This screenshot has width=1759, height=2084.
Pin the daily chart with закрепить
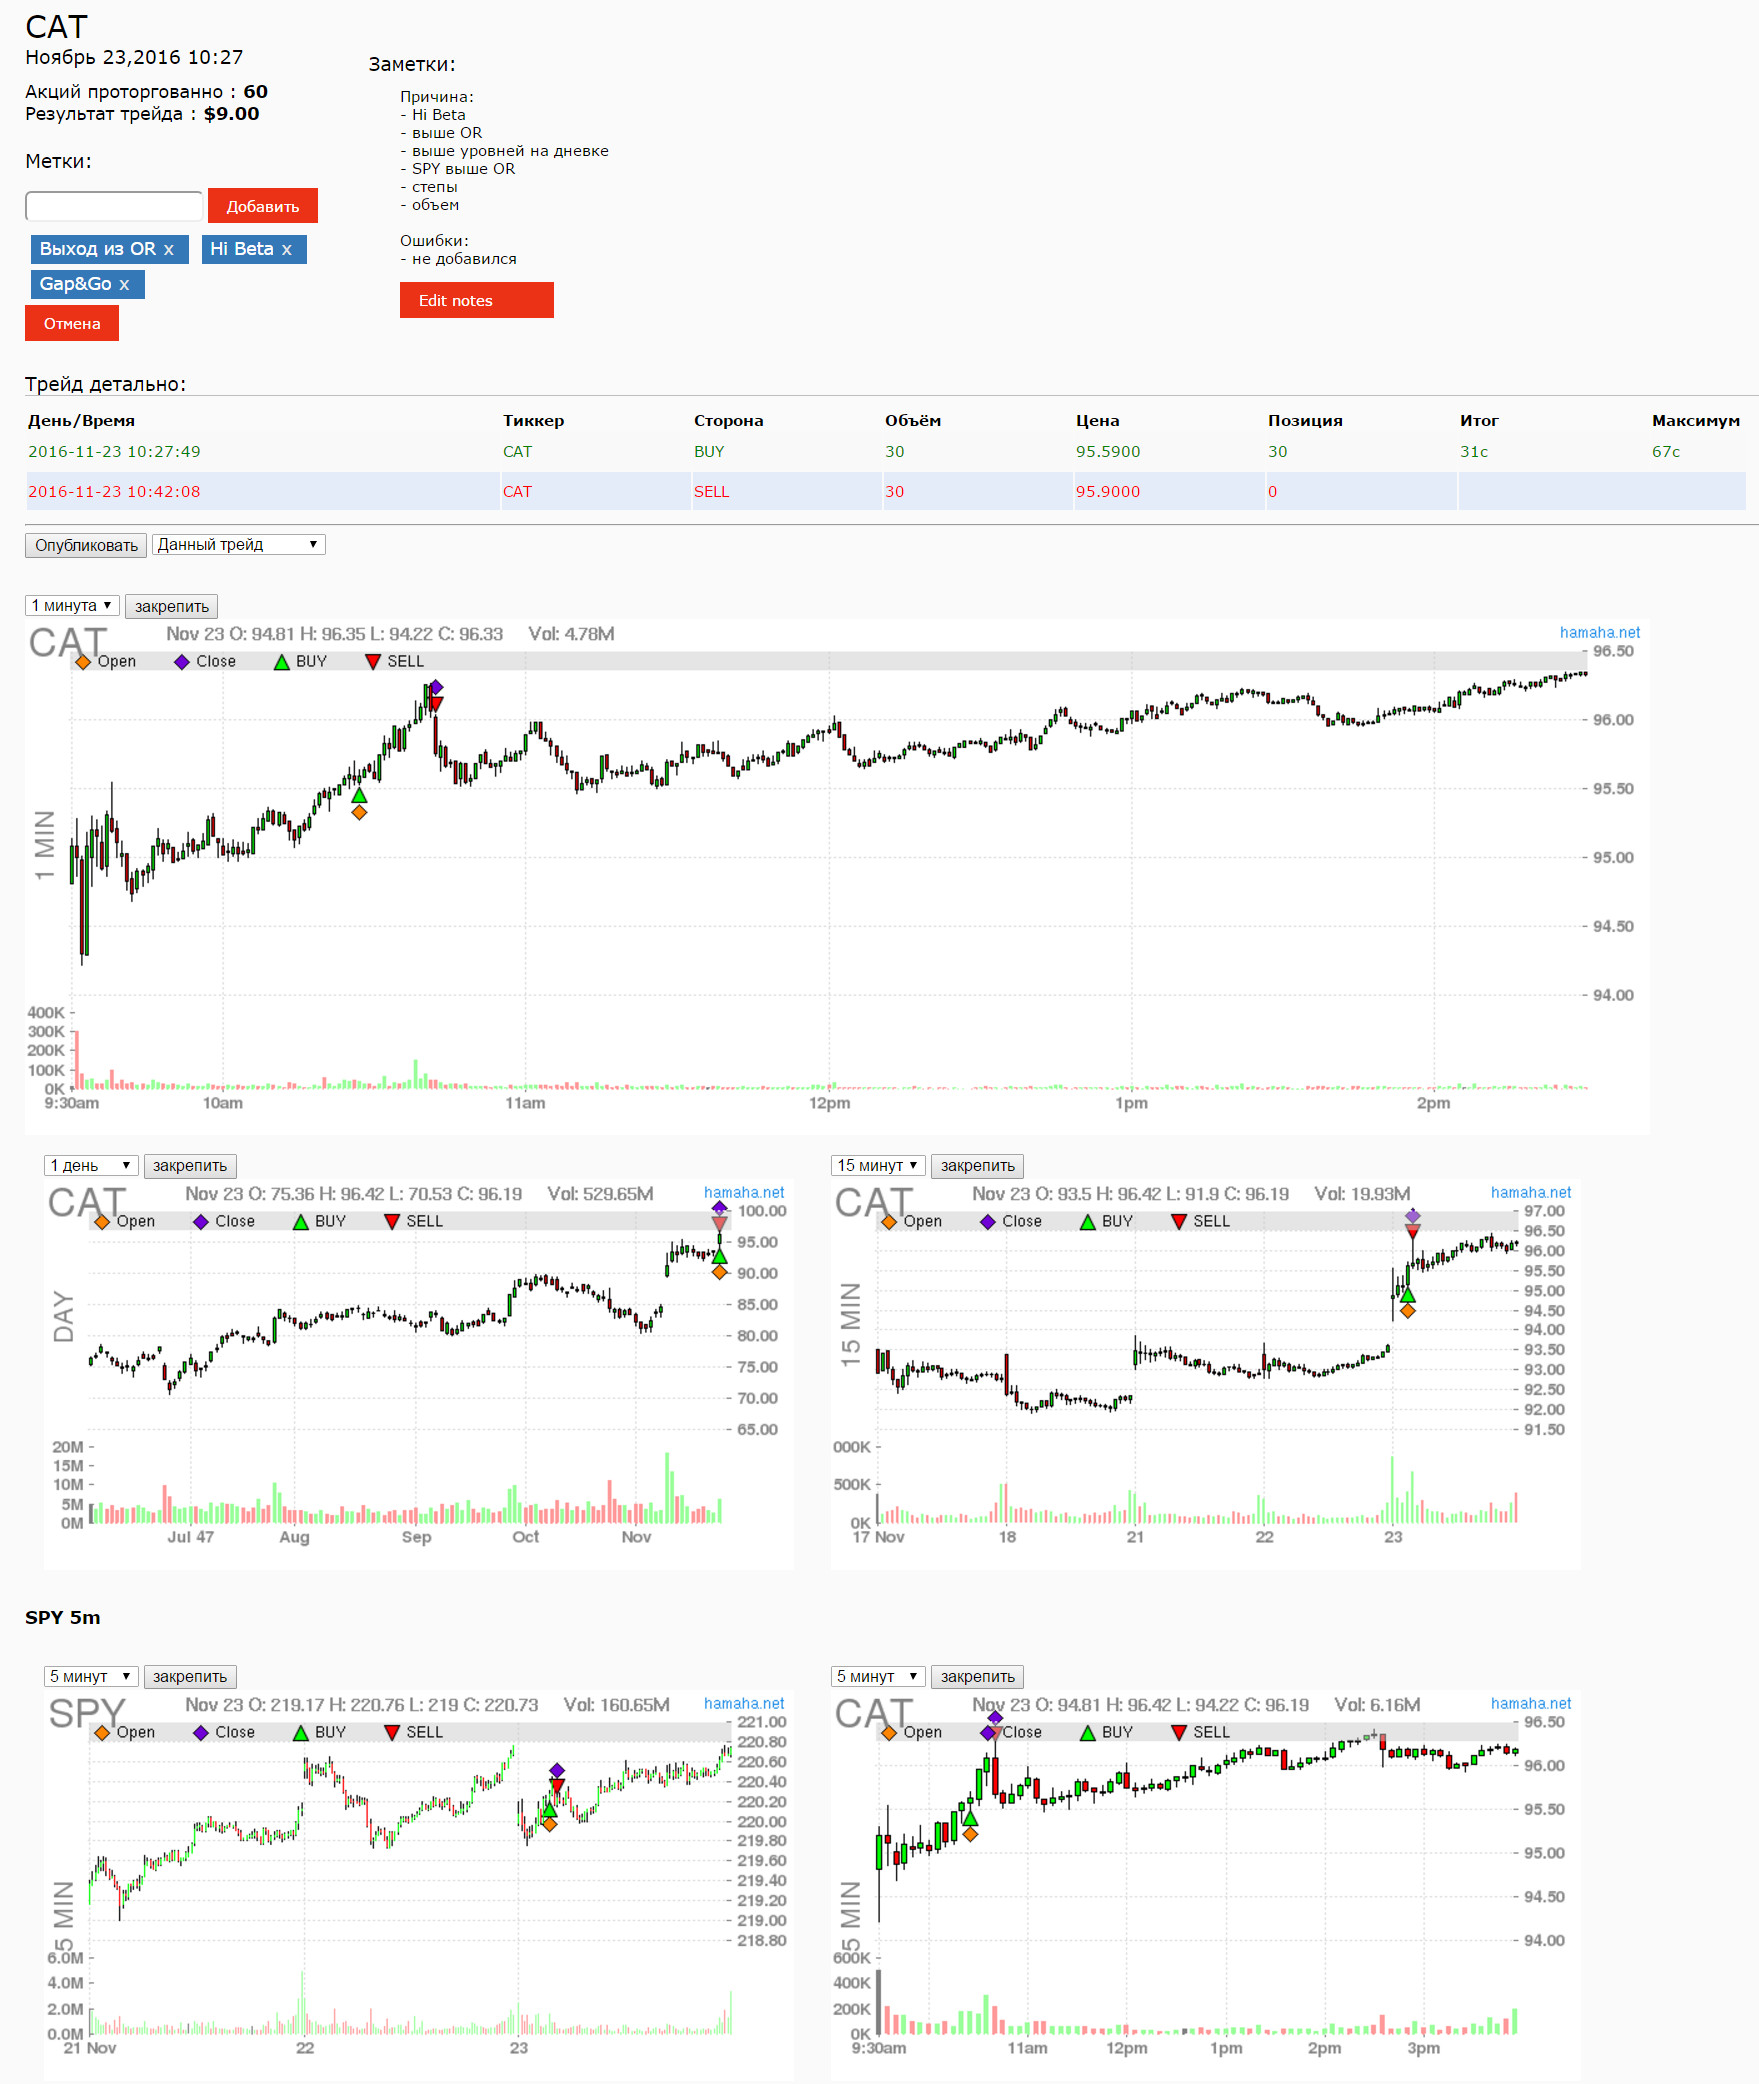tap(190, 1165)
